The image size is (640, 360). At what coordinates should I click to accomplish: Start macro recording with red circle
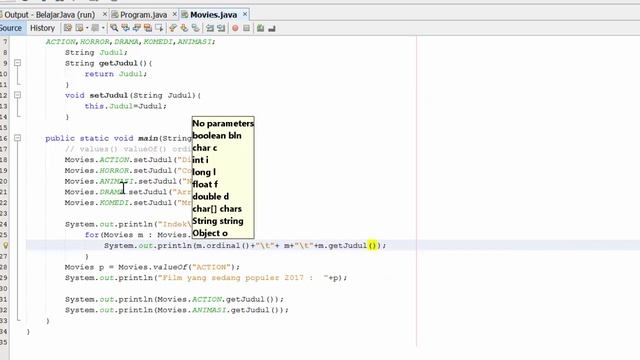(235, 28)
